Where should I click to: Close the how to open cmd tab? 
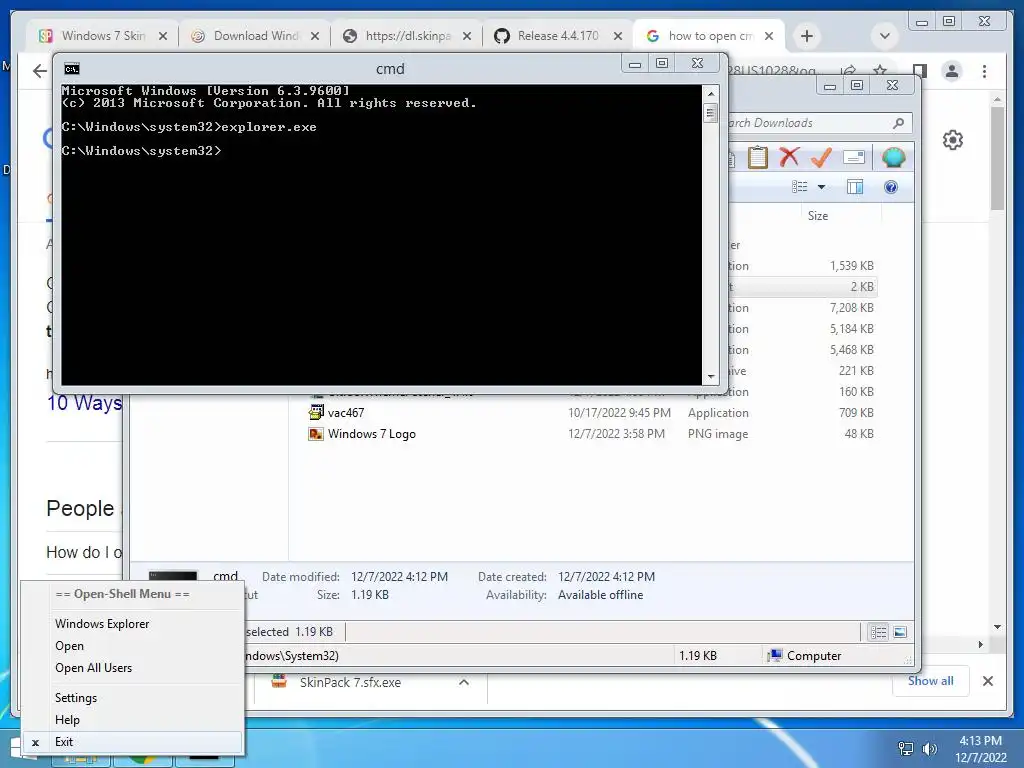click(769, 37)
